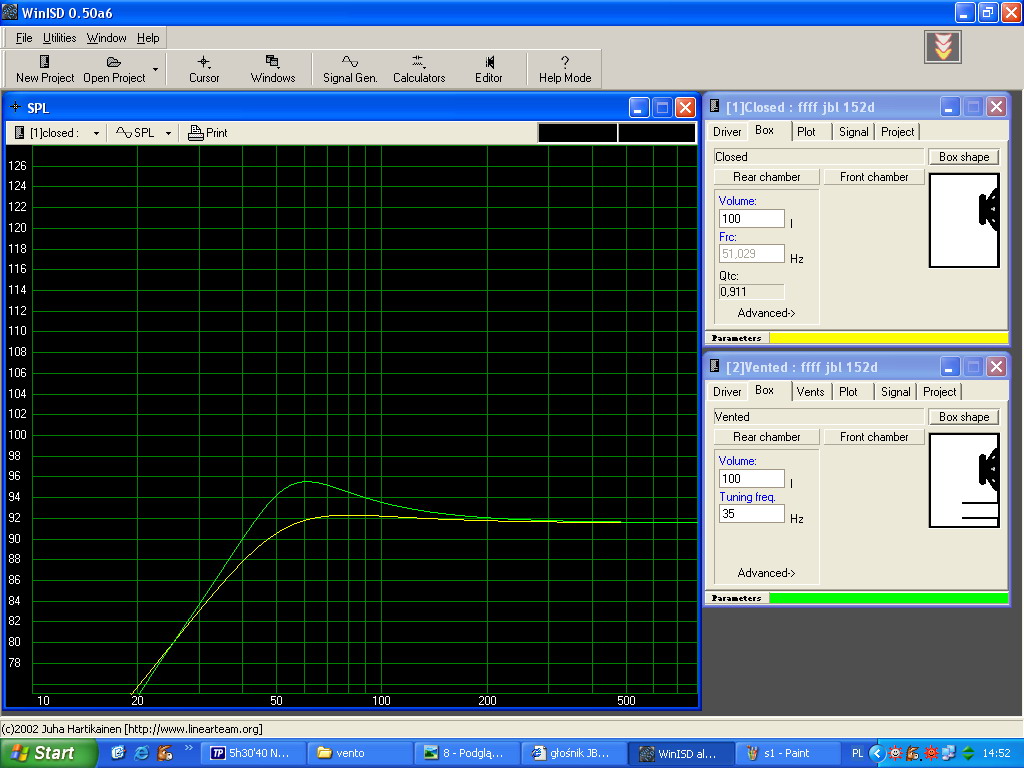Open the SPL graph type dropdown
The height and width of the screenshot is (768, 1024).
[168, 133]
